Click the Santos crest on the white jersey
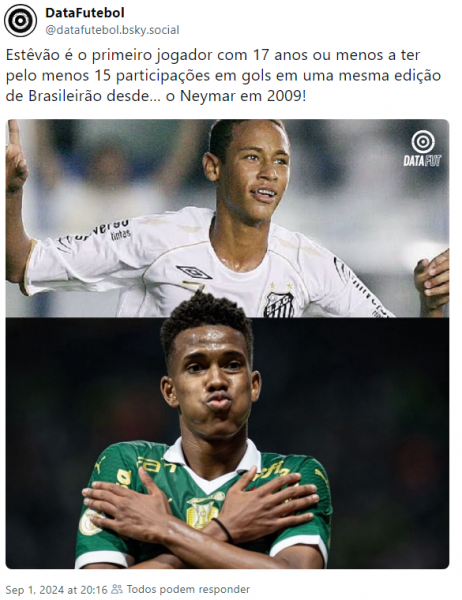 click(x=279, y=305)
